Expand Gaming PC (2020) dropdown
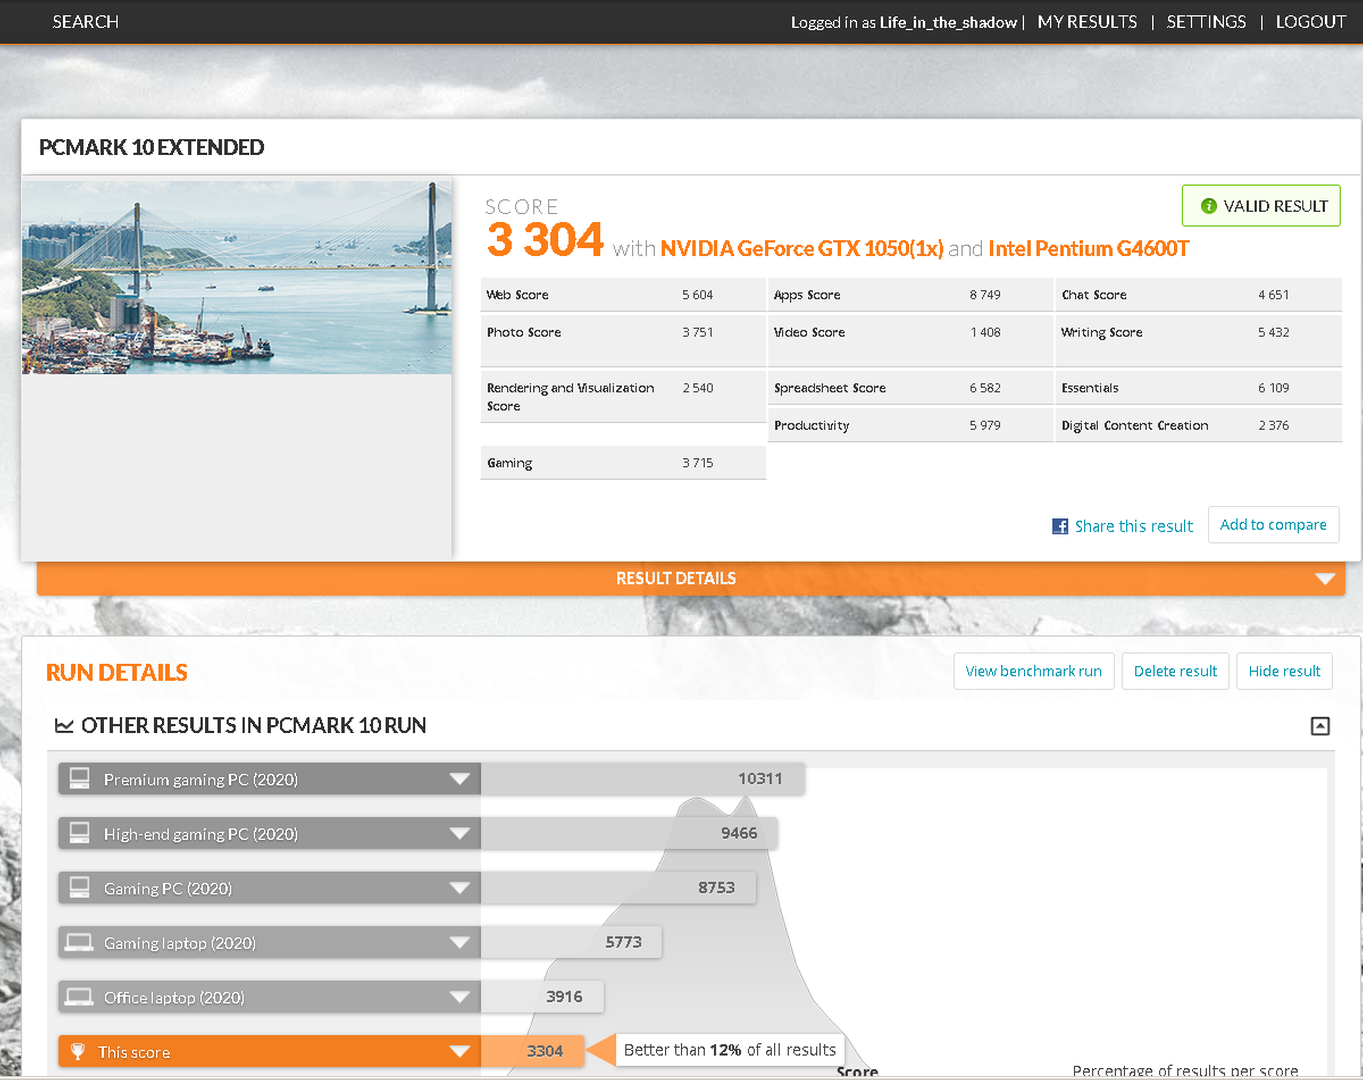Screen dimensions: 1363x1080 [x=459, y=888]
